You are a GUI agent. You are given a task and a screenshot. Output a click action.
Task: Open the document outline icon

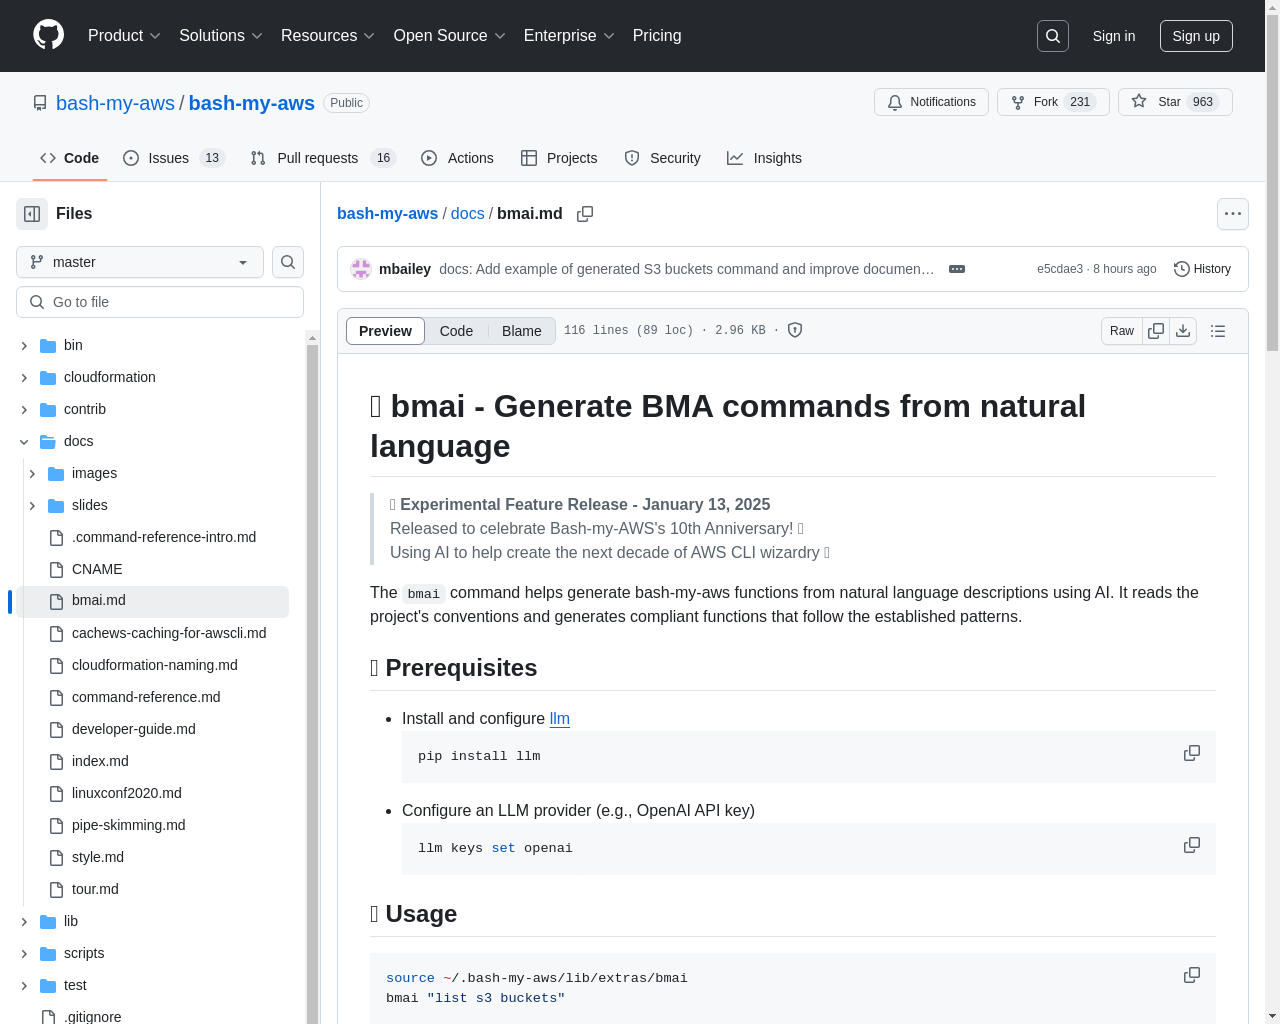[1218, 331]
